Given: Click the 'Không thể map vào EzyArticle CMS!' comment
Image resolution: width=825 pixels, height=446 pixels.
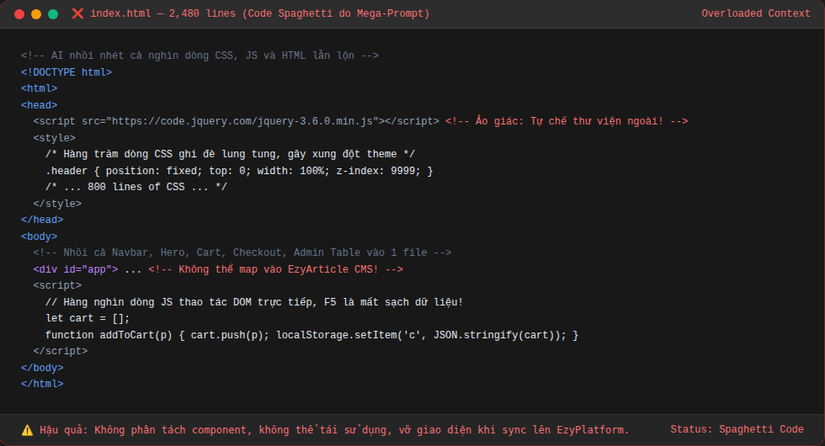Looking at the screenshot, I should [x=276, y=269].
